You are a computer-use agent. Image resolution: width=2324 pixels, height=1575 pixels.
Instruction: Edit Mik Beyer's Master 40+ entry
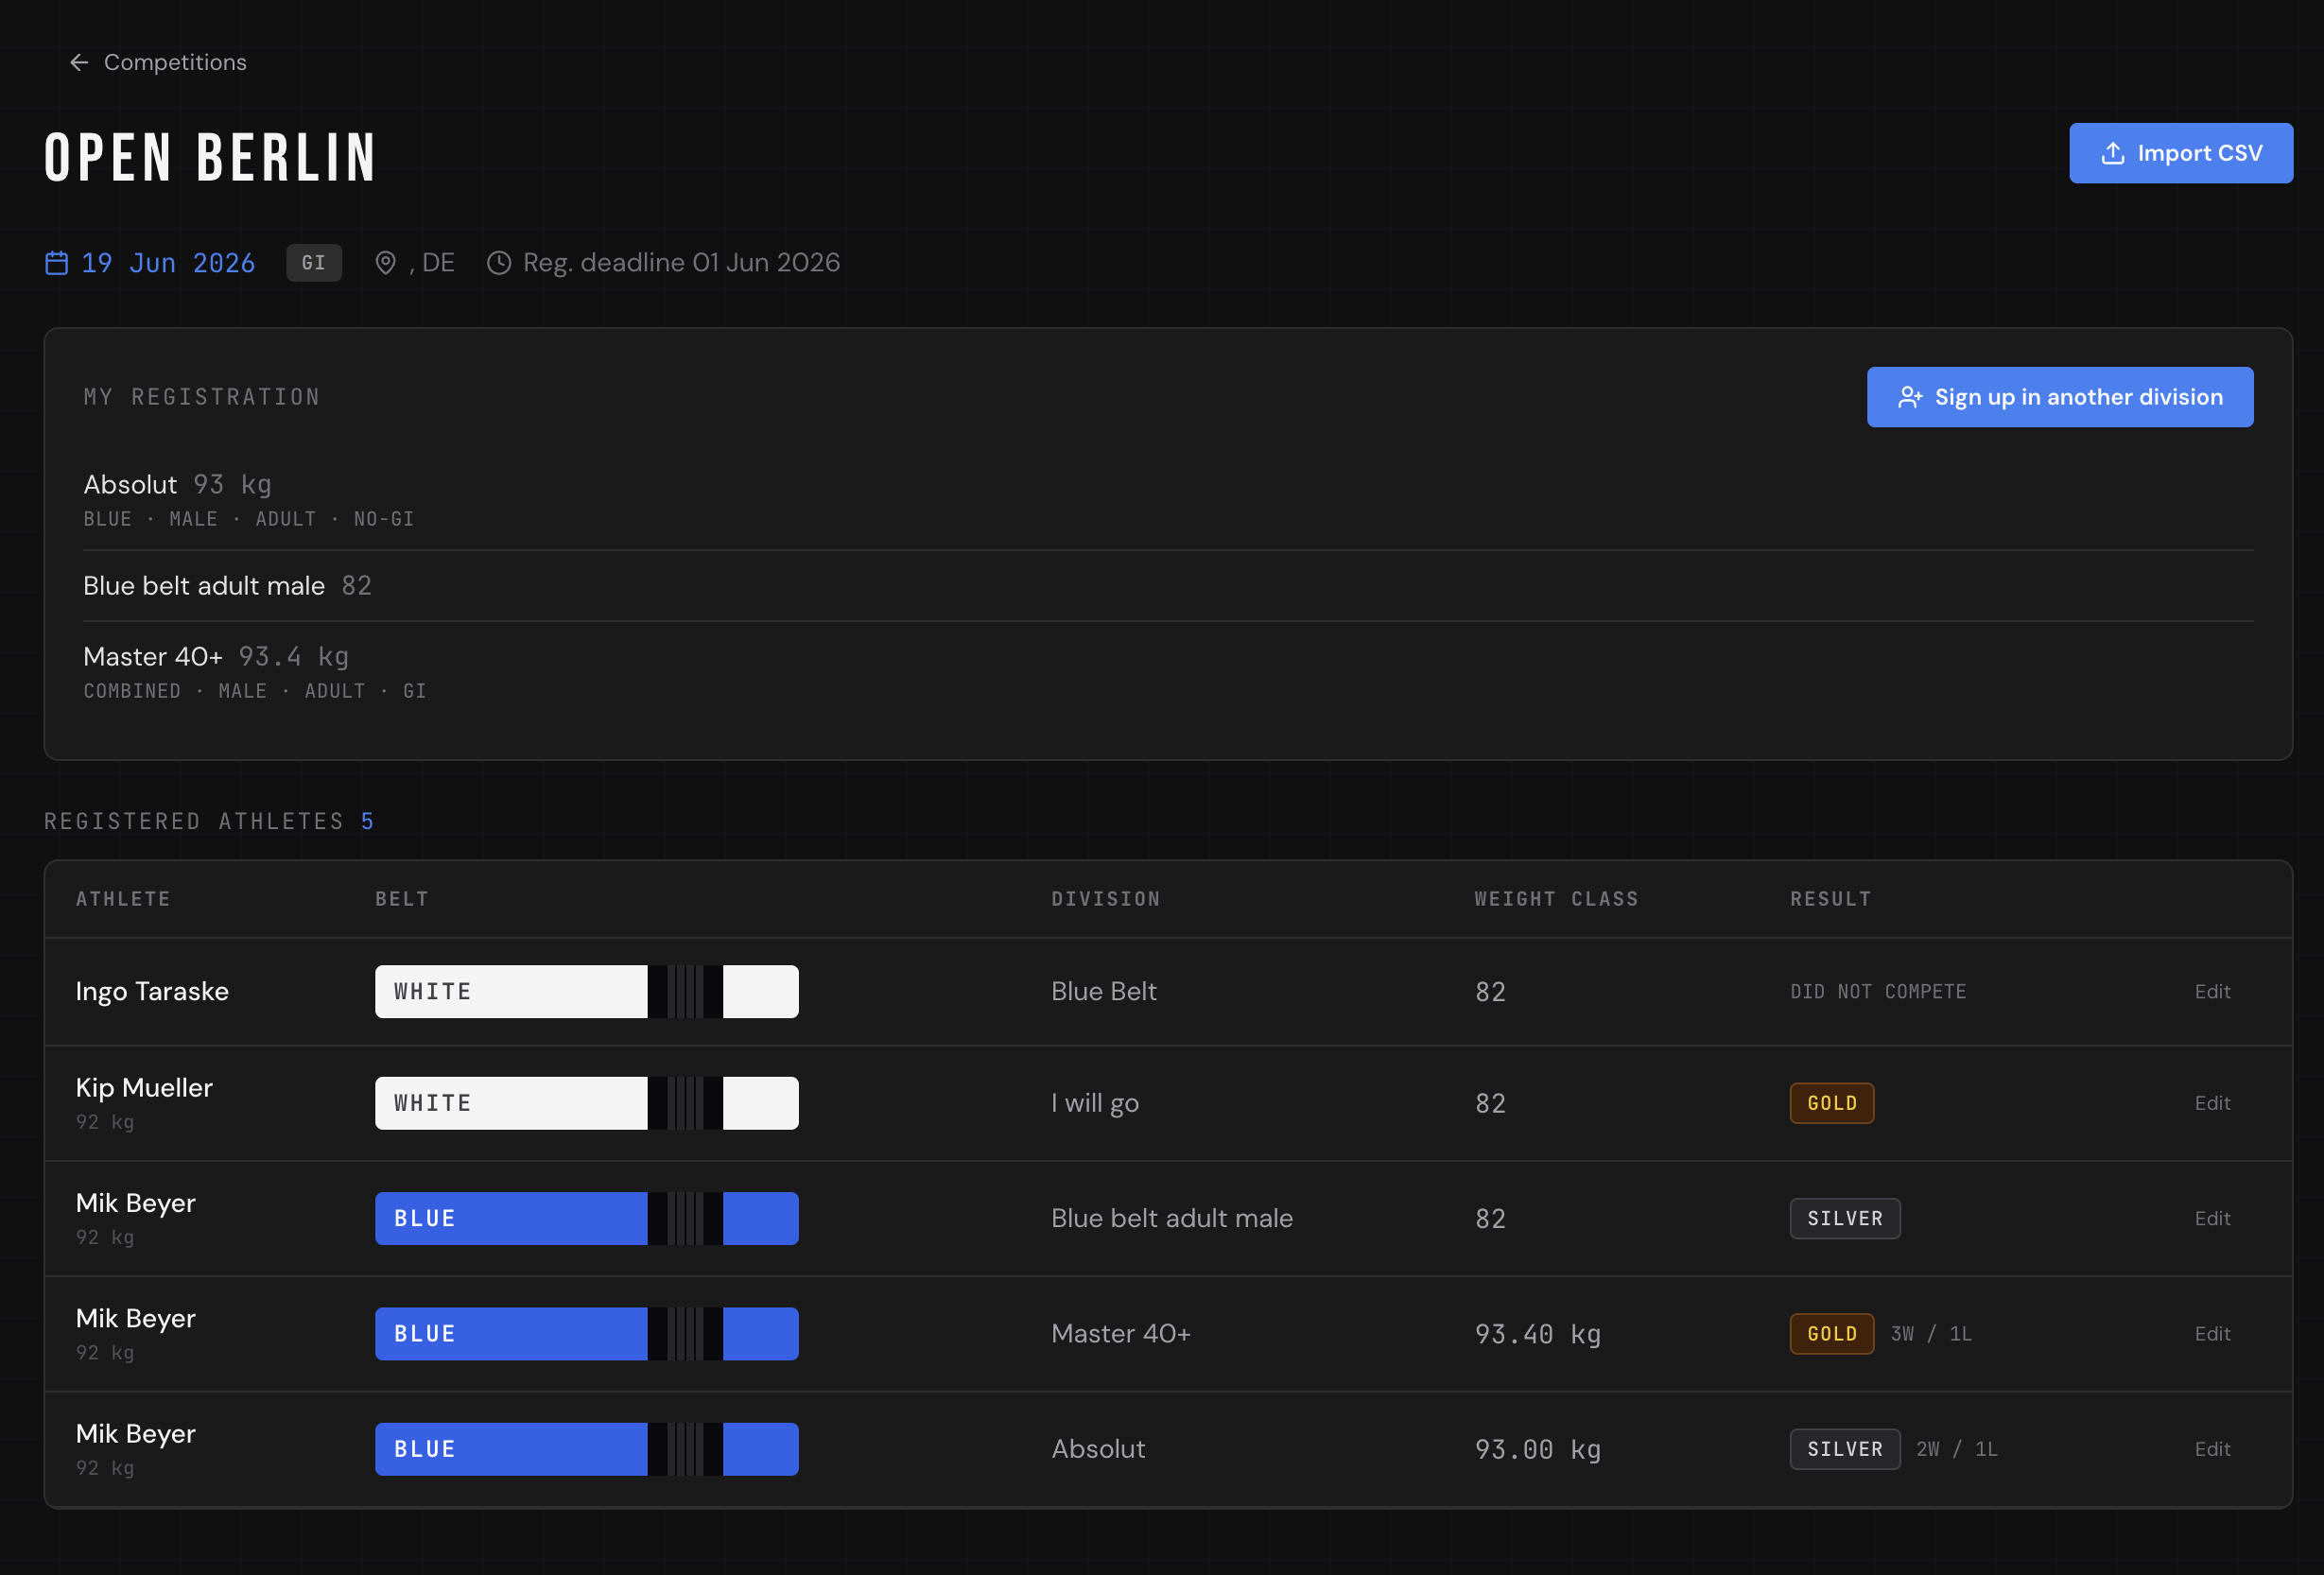2212,1334
